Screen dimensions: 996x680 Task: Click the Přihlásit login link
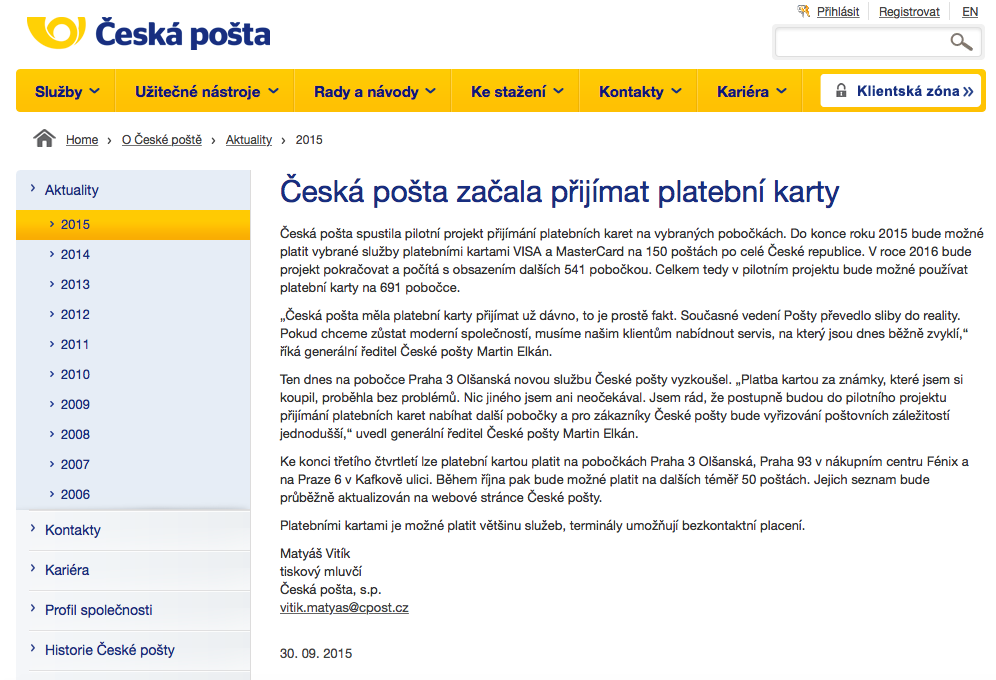pyautogui.click(x=837, y=11)
